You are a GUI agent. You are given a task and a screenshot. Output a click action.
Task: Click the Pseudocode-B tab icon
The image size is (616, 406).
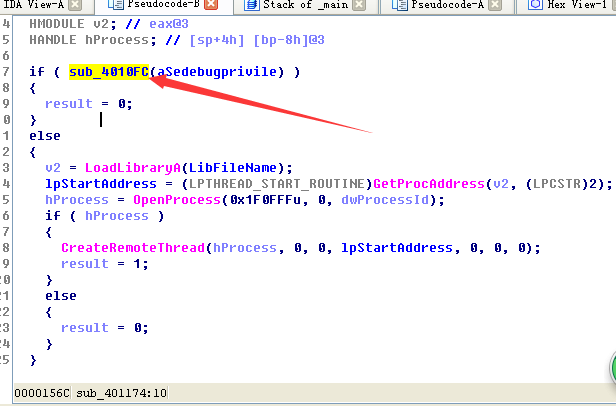[115, 6]
